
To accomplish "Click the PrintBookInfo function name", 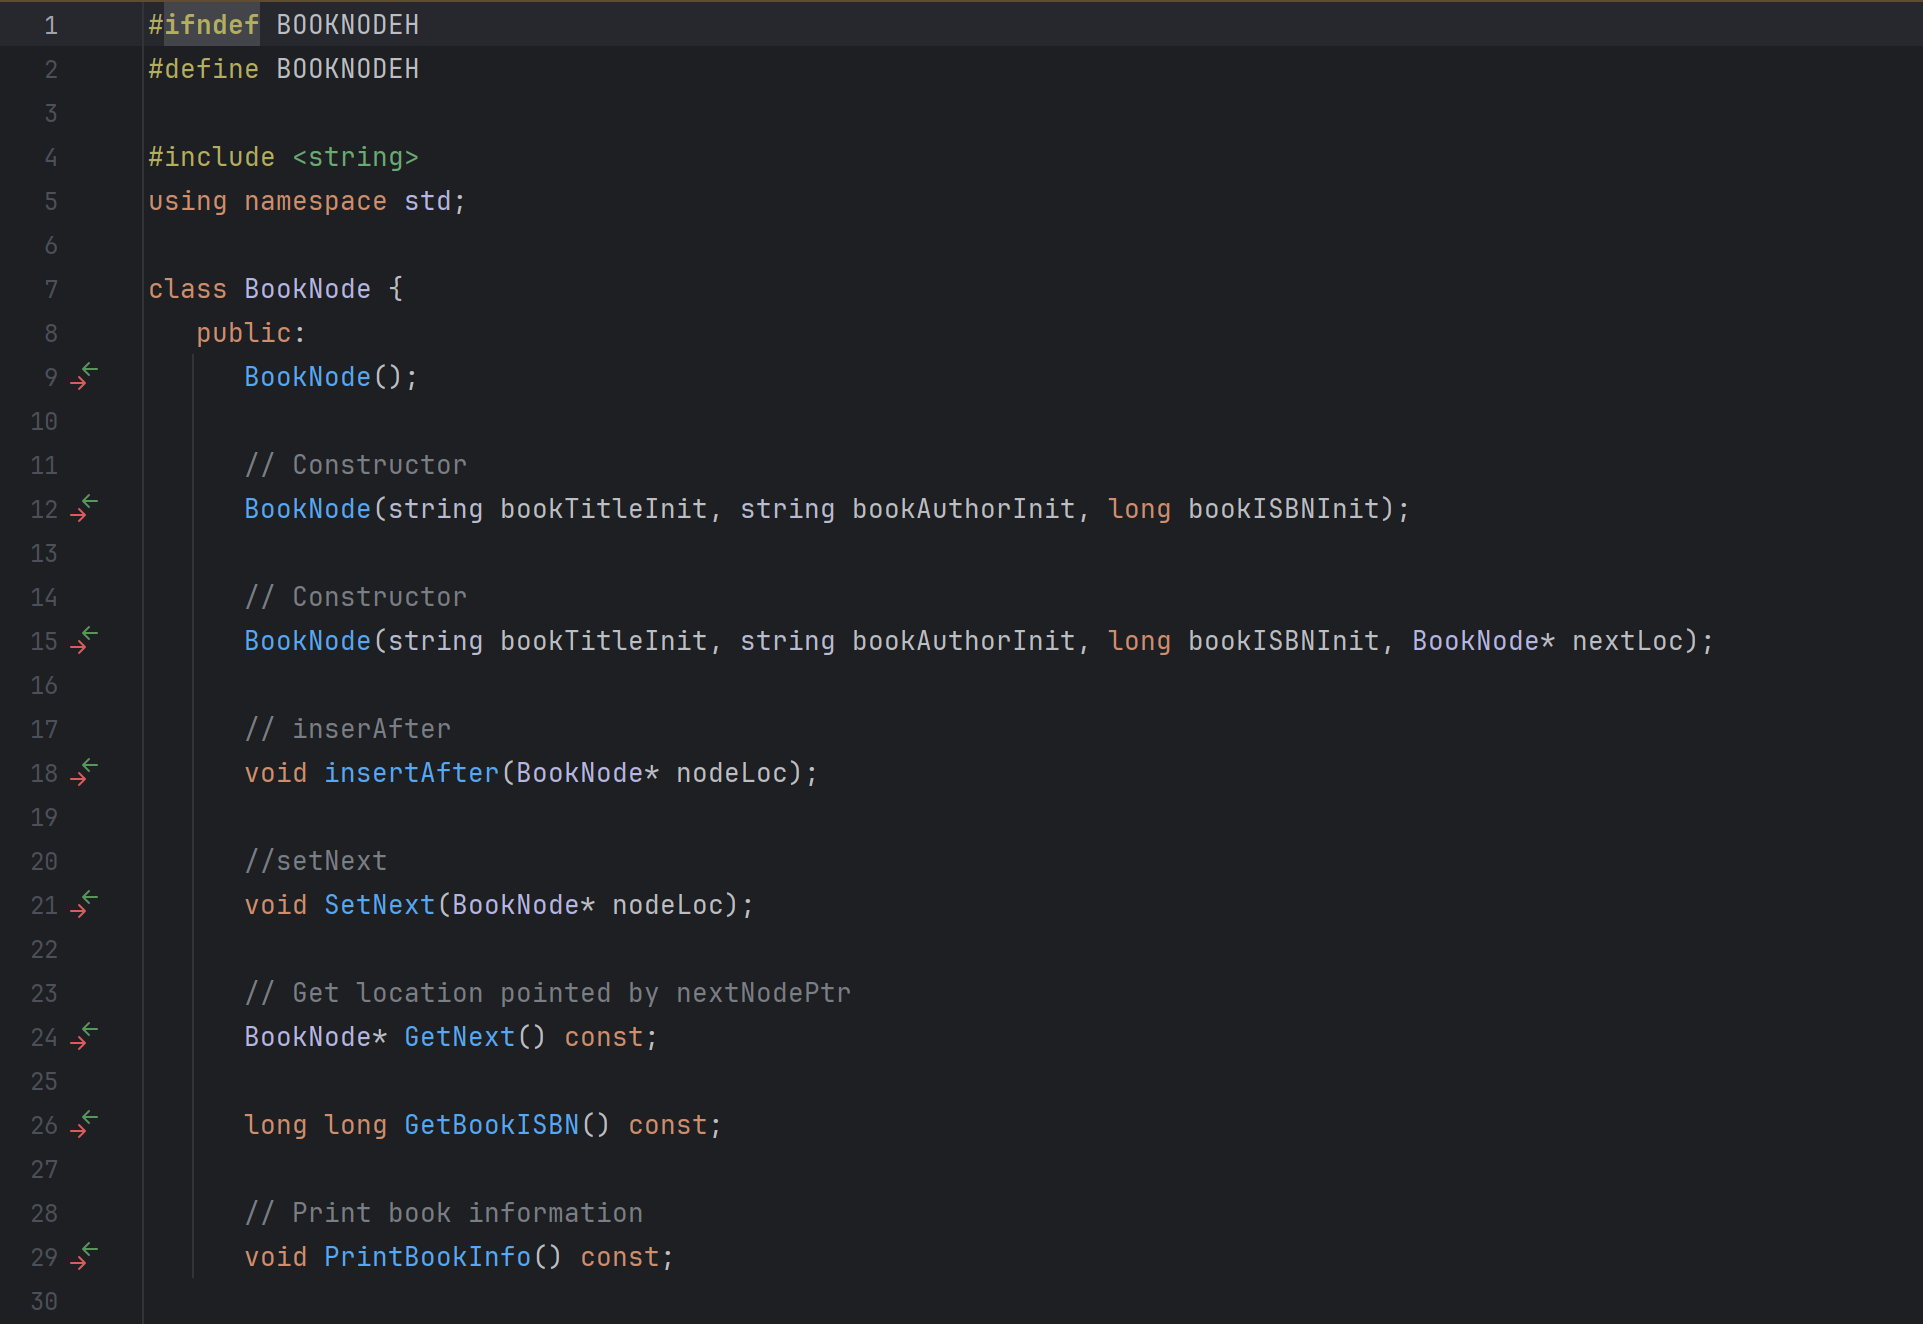I will 426,1256.
